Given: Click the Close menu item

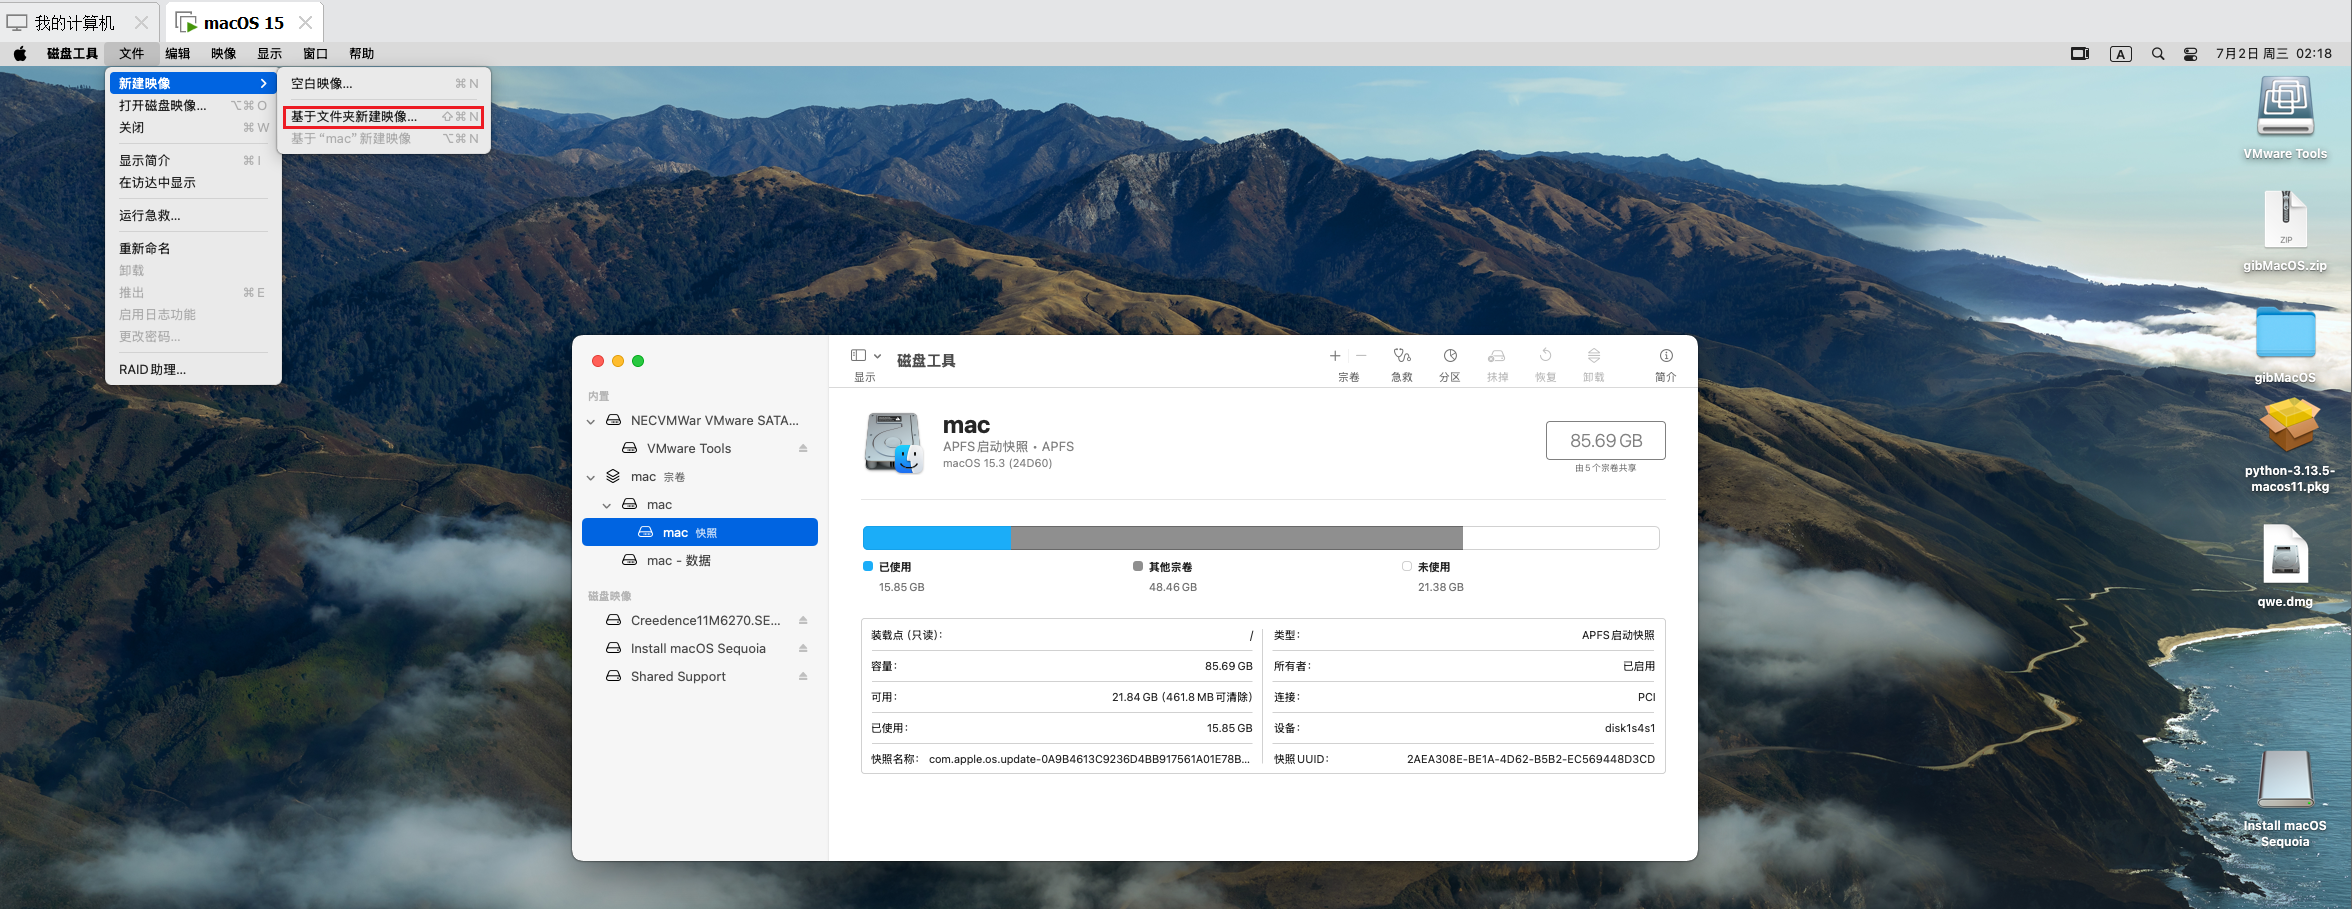Looking at the screenshot, I should 193,127.
